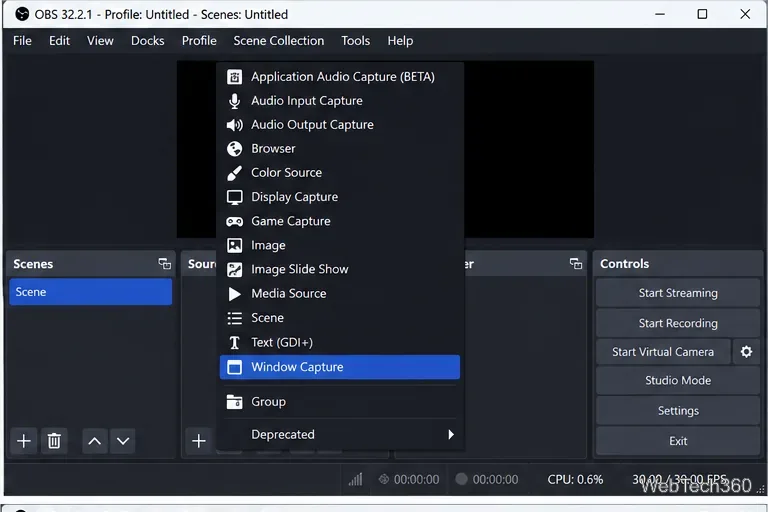Choose Display Capture label
The image size is (768, 512).
(294, 197)
